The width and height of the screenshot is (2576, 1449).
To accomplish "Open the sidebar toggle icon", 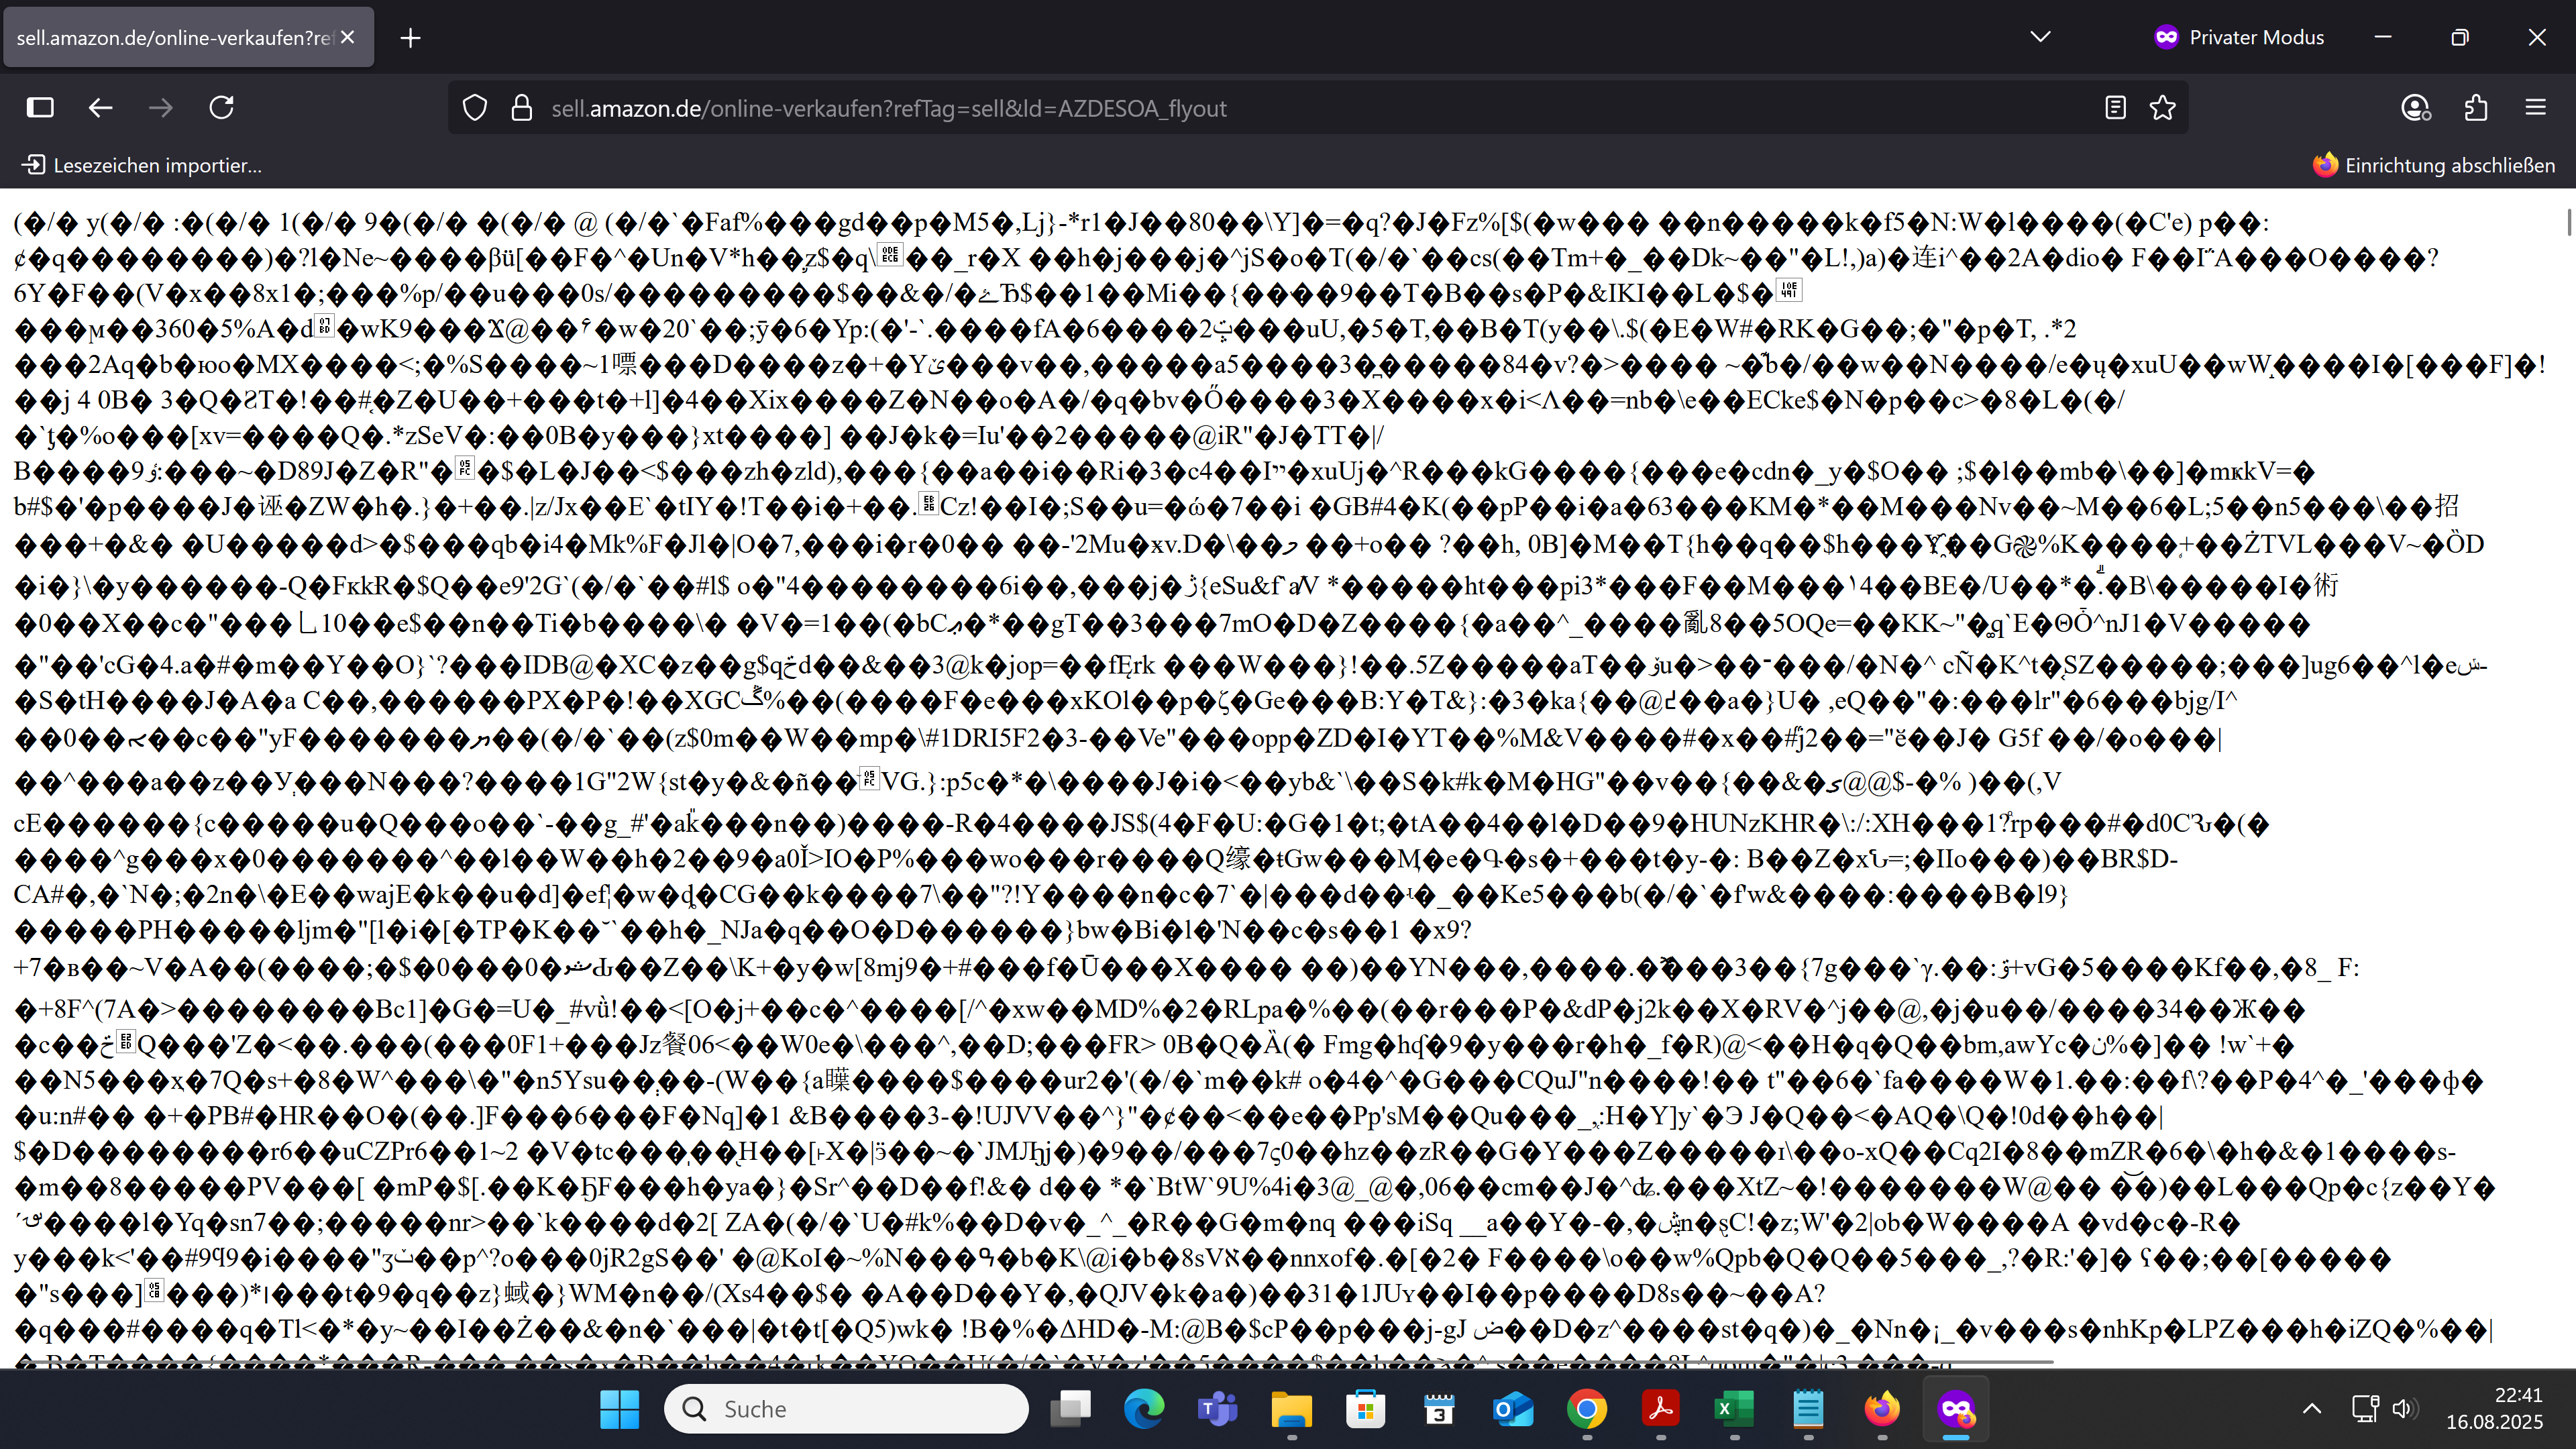I will [x=40, y=108].
